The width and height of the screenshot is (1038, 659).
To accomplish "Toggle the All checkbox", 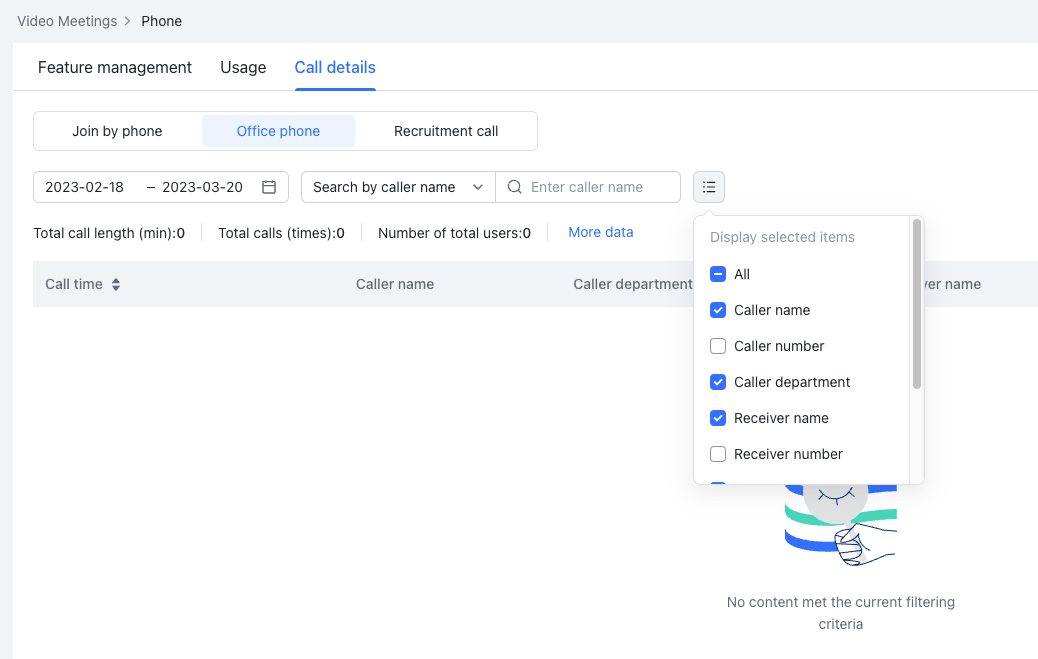I will pos(718,274).
